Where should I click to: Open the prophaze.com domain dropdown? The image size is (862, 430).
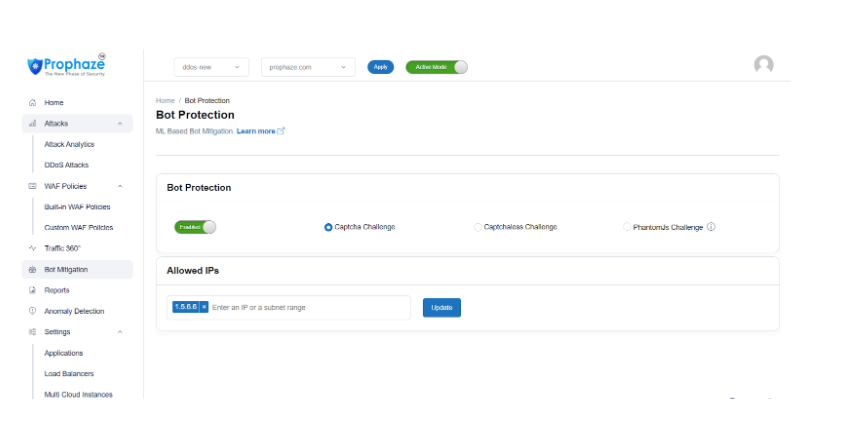pyautogui.click(x=308, y=67)
